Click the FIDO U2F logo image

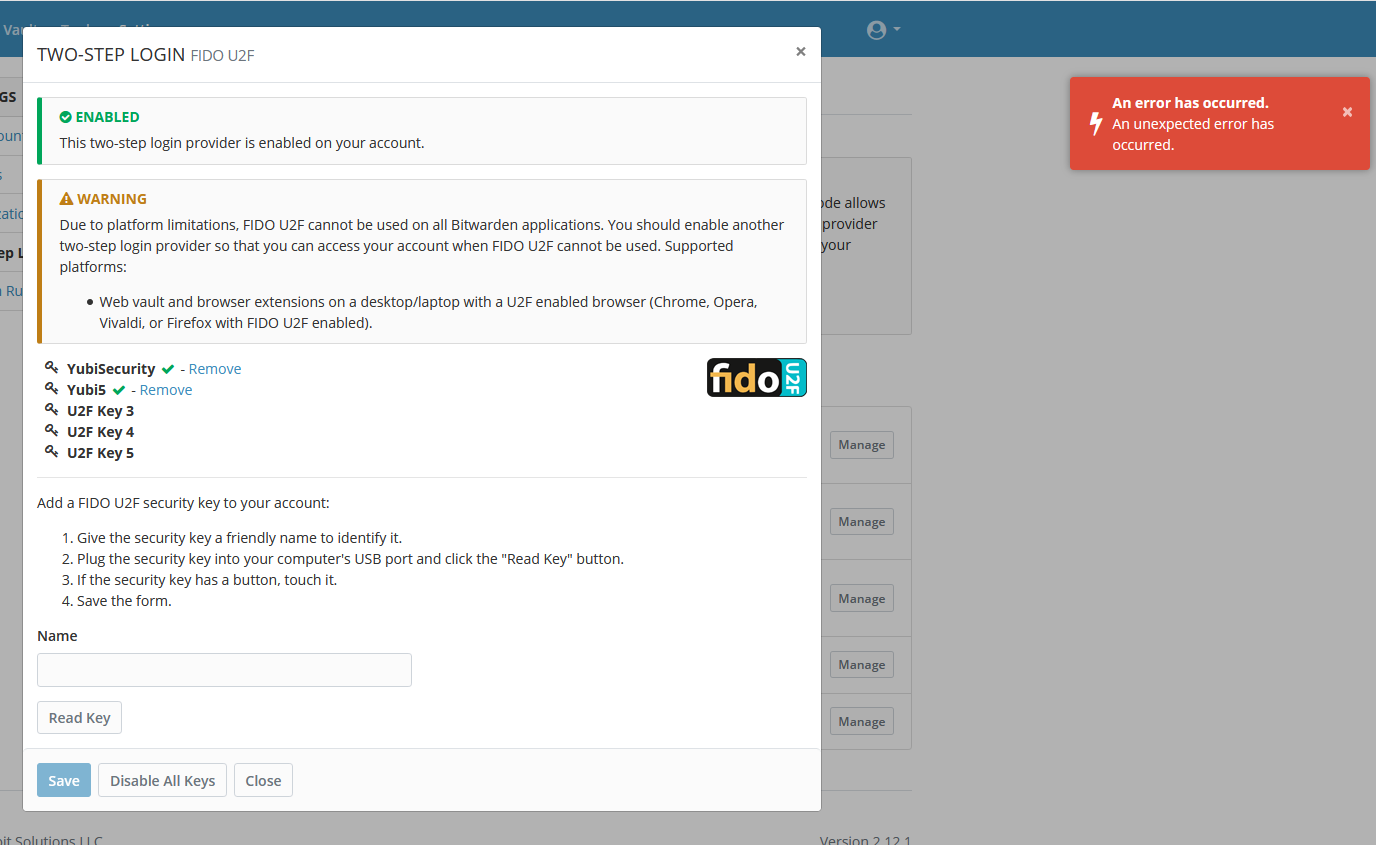pos(757,378)
